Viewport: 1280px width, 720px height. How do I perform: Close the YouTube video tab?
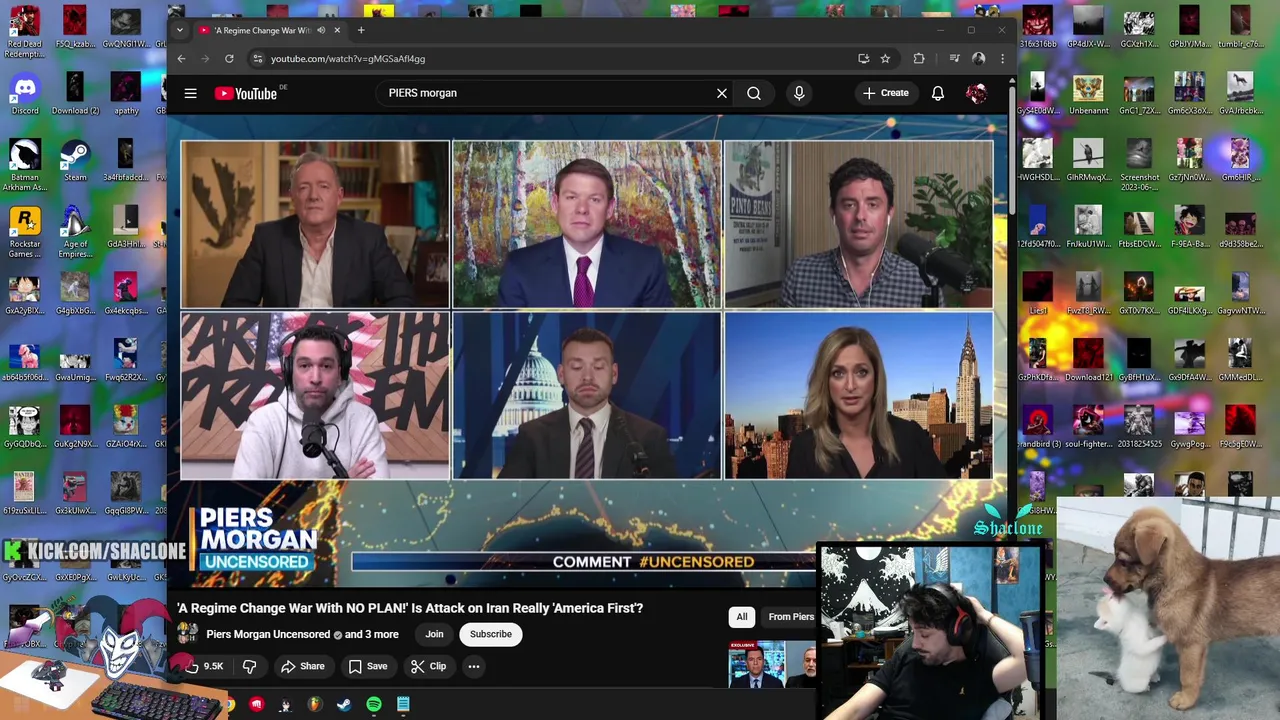pos(337,30)
